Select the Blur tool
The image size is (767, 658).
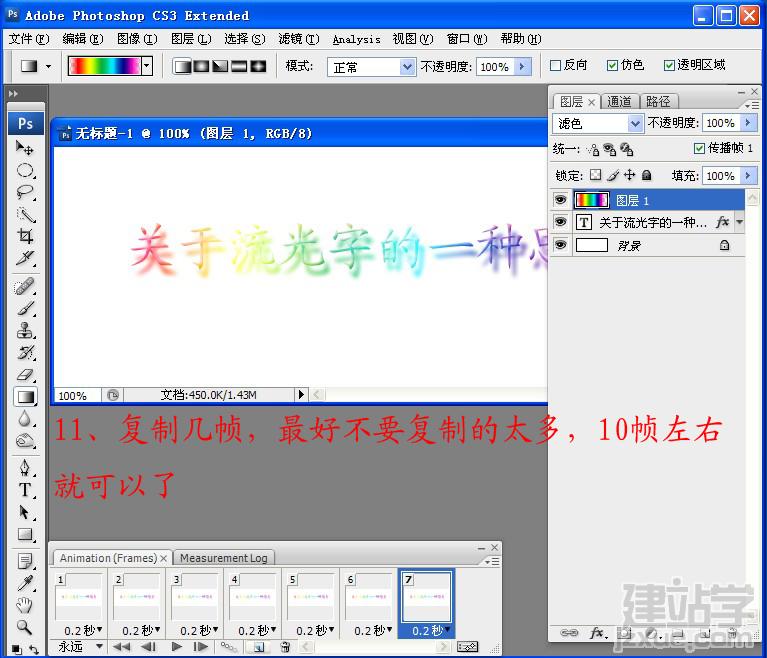point(24,419)
